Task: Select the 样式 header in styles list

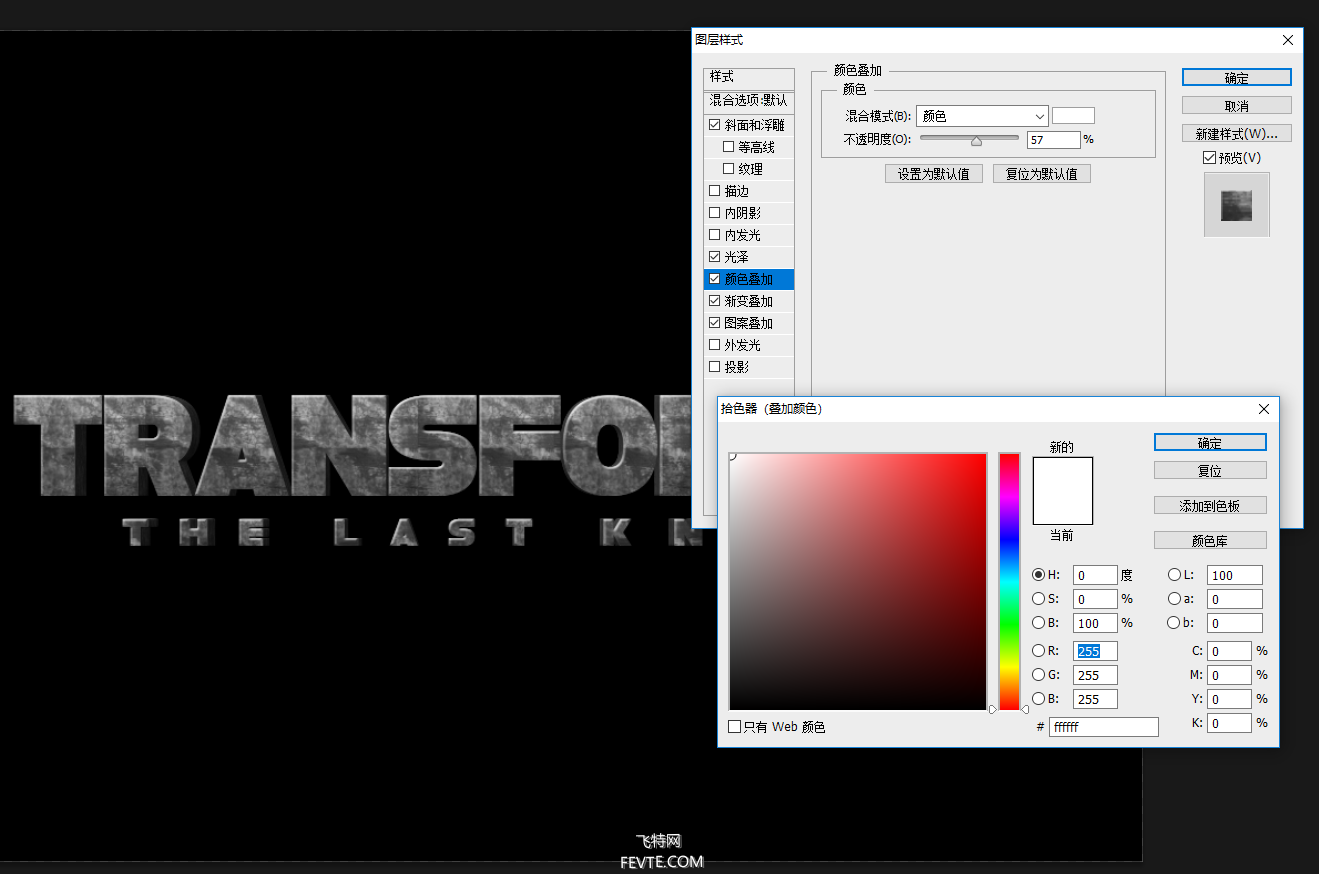Action: 749,79
